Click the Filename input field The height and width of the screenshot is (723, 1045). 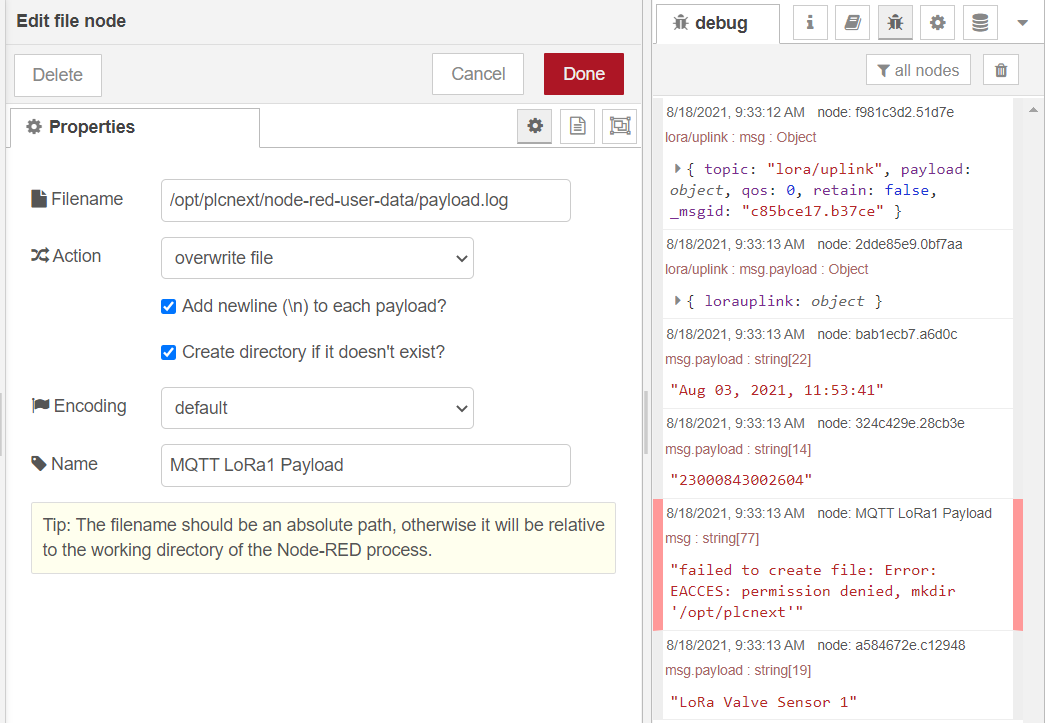[x=365, y=200]
